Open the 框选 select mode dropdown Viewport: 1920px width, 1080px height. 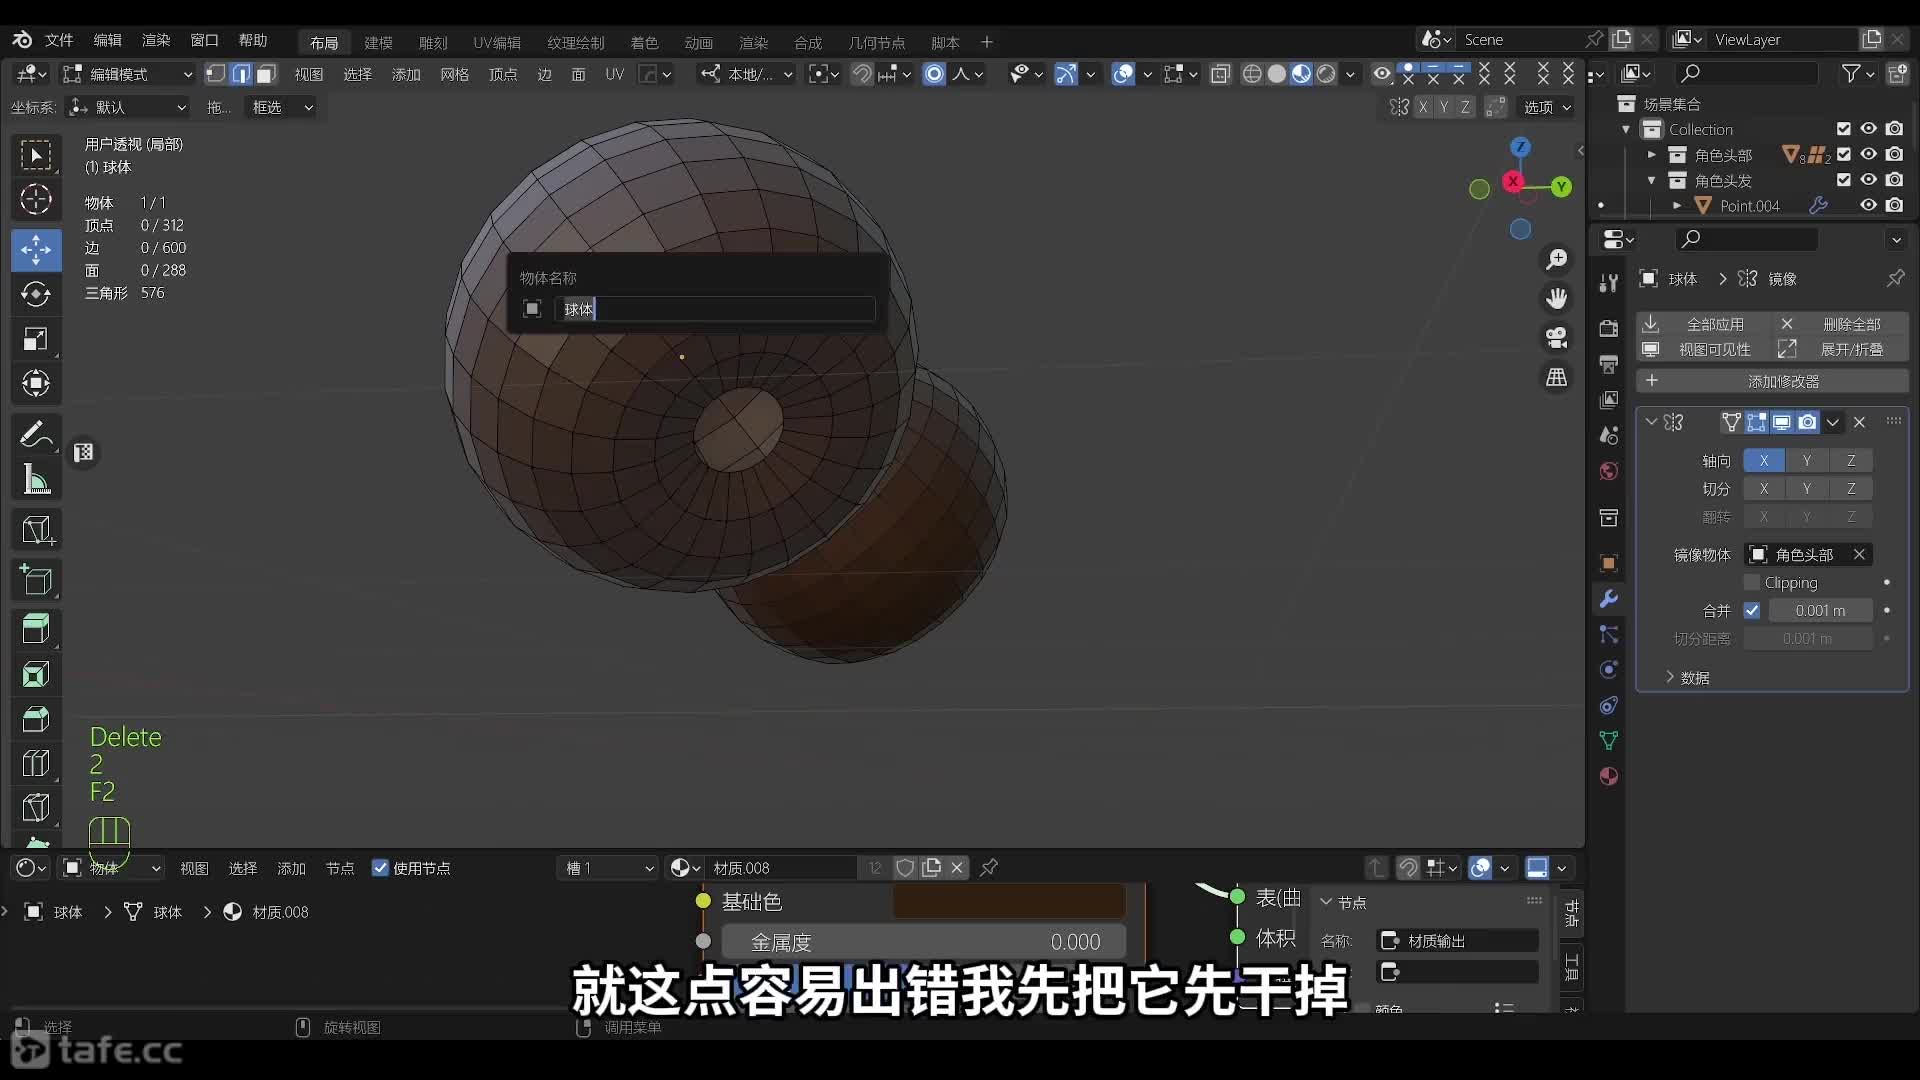(281, 107)
